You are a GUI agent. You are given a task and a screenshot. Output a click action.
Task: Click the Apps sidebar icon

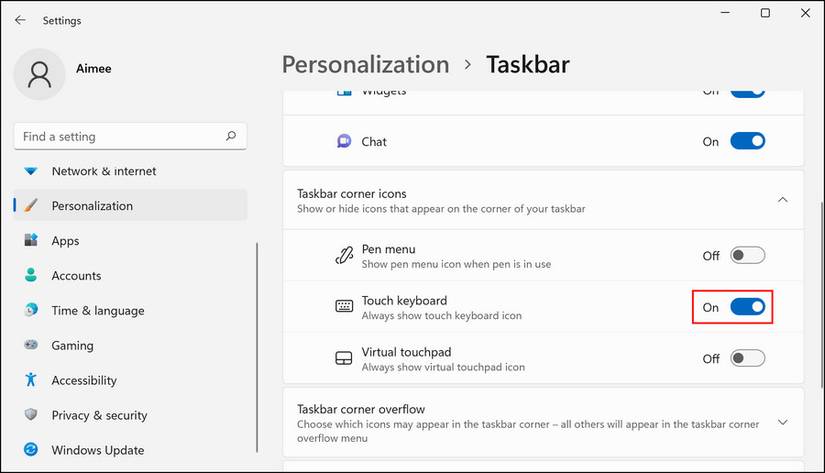point(31,240)
